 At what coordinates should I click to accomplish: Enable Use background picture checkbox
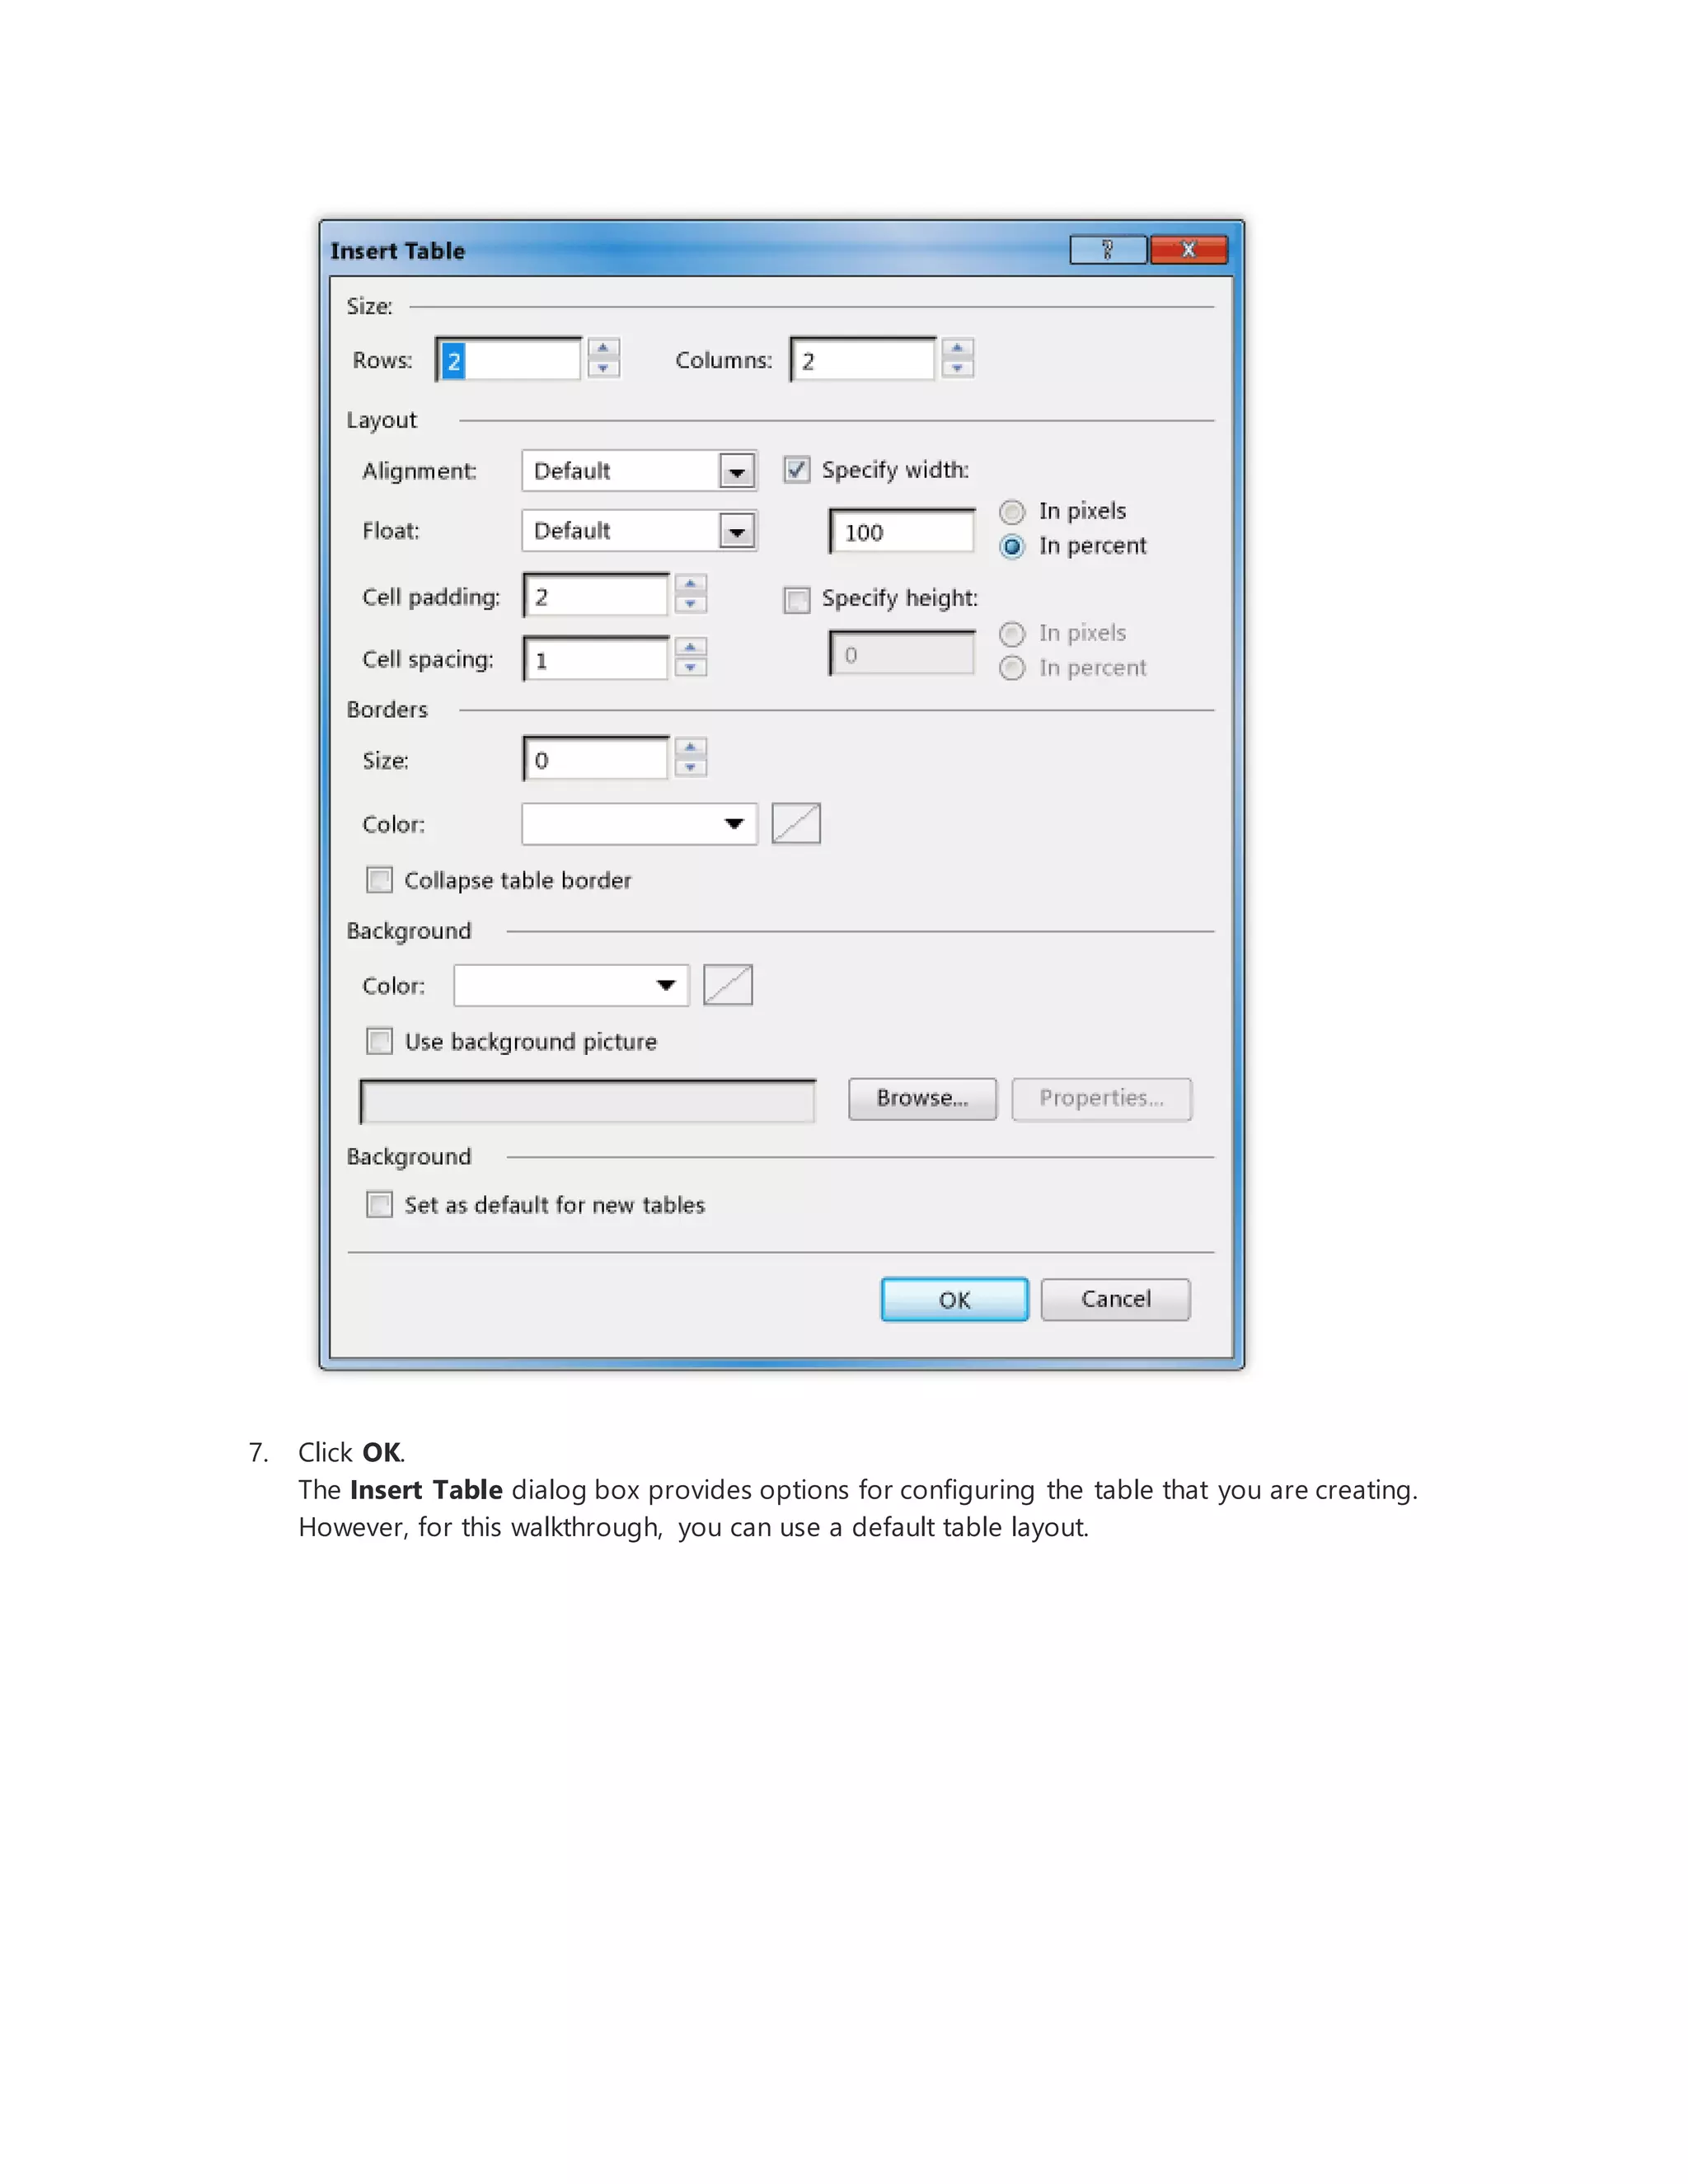[x=380, y=1041]
